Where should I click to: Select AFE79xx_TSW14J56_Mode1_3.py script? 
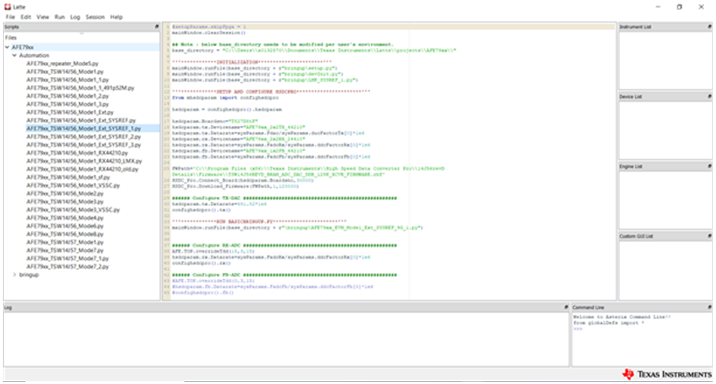point(67,104)
